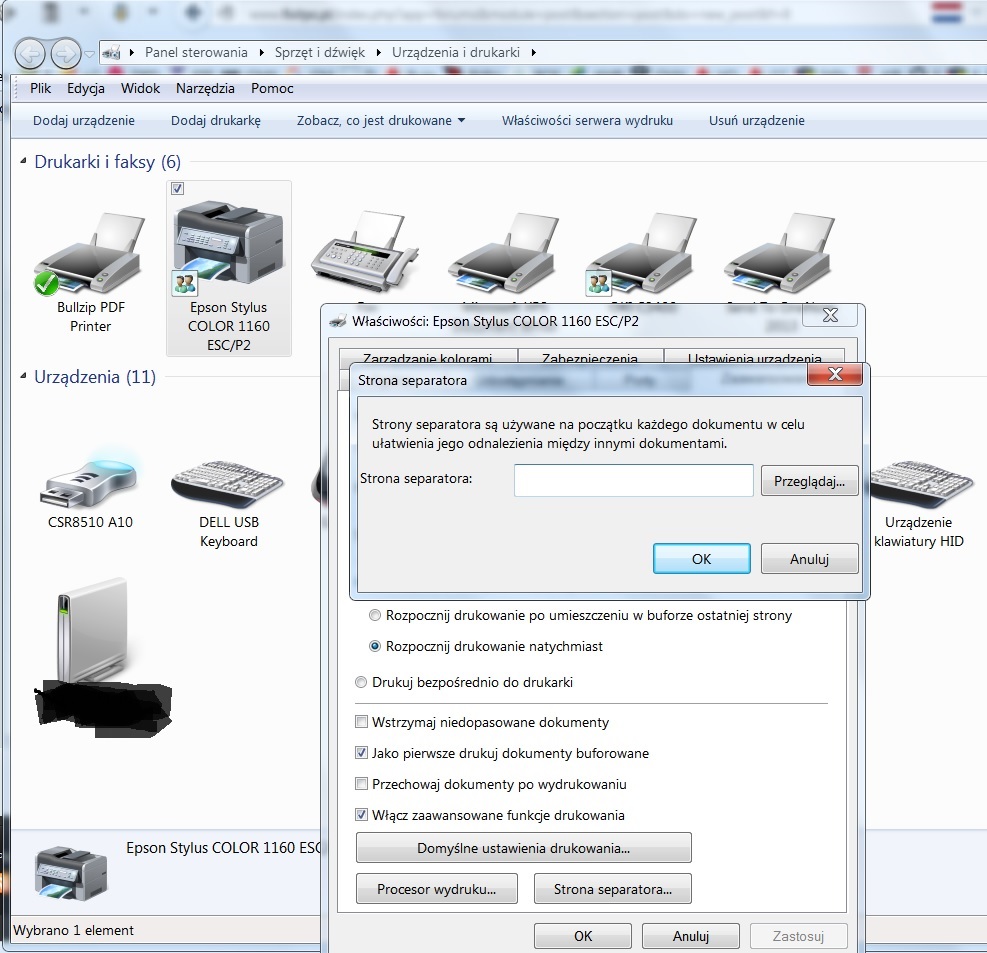Expand breadcrumb arrow after 'Panel sterowania'
Viewport: 987px width, 953px height.
(261, 53)
